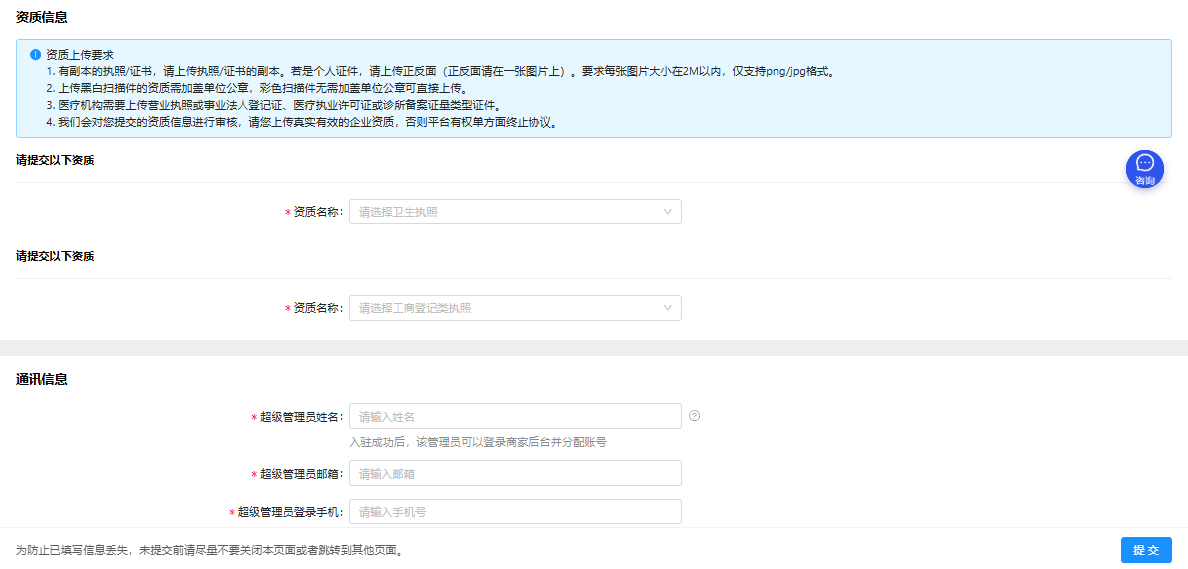Click the chevron arrow in the 工商登记类执照 selector

click(x=668, y=308)
